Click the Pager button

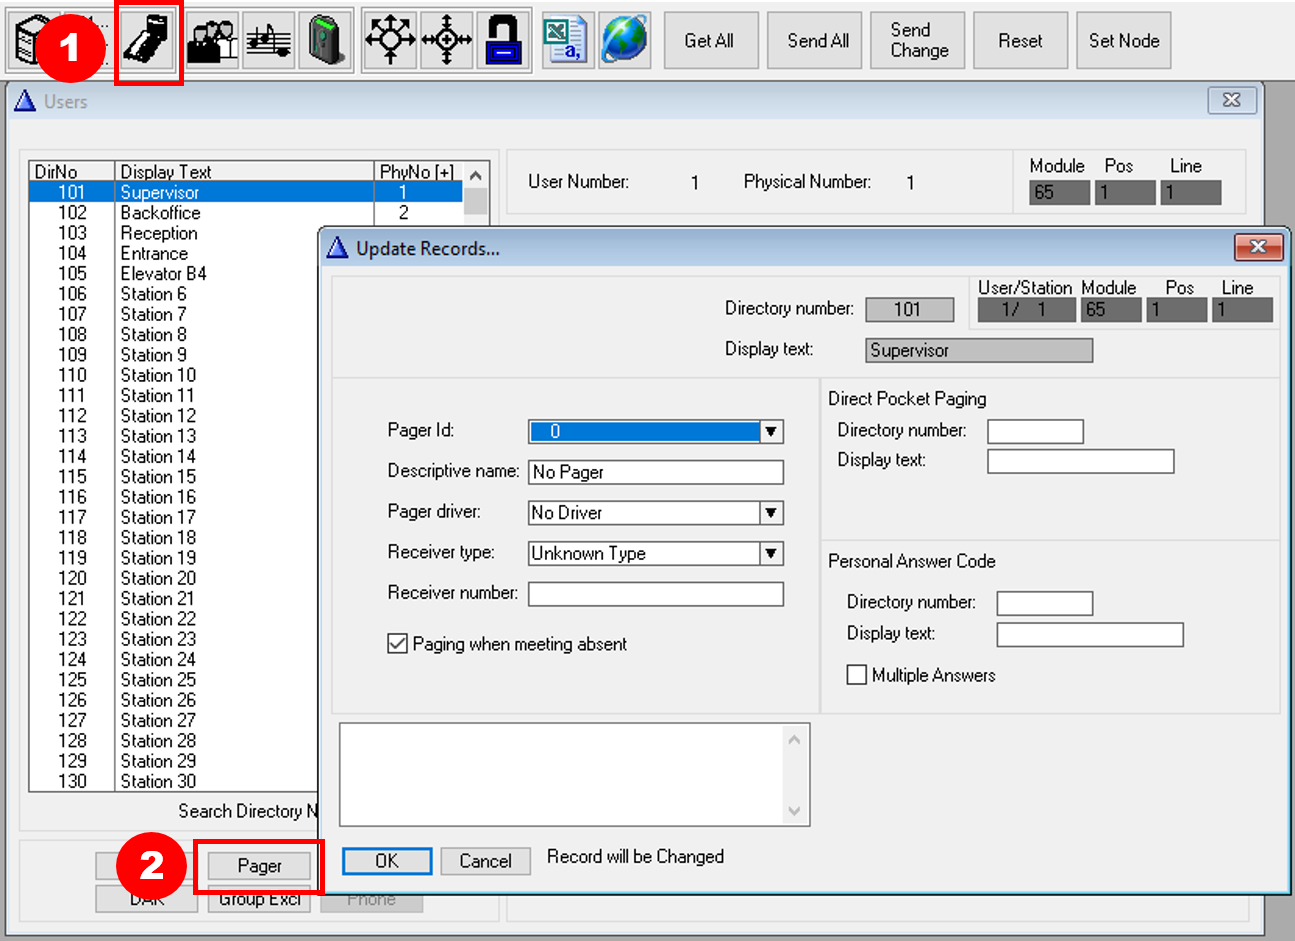click(259, 866)
